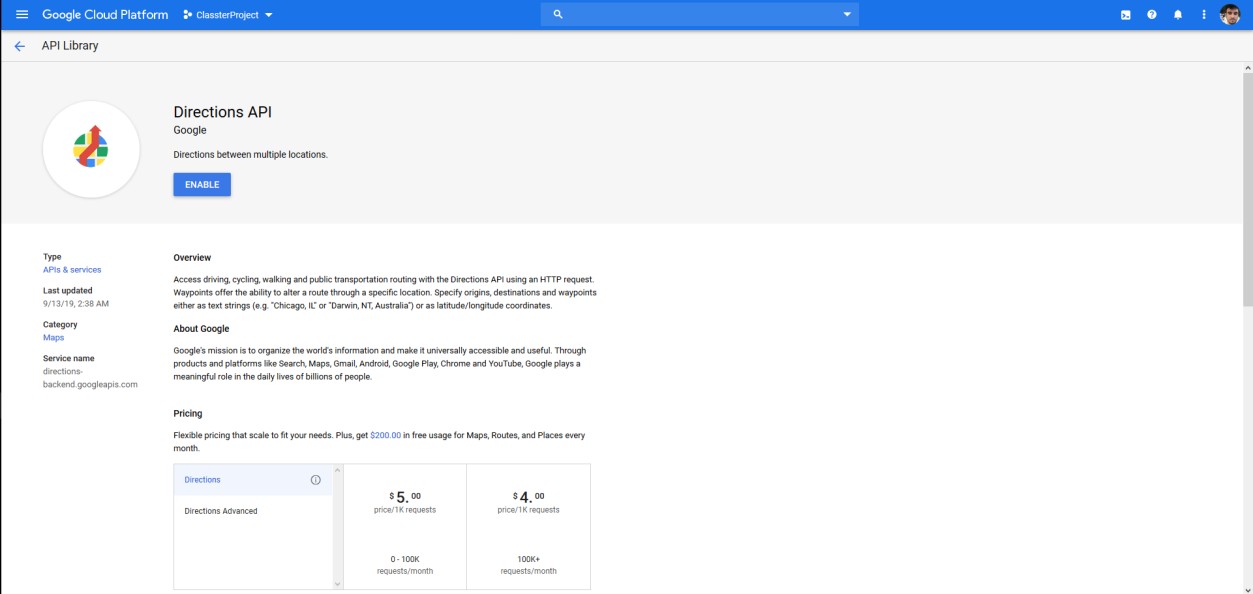Go back using the API Library arrow
Viewport: 1253px width, 594px height.
(x=20, y=46)
